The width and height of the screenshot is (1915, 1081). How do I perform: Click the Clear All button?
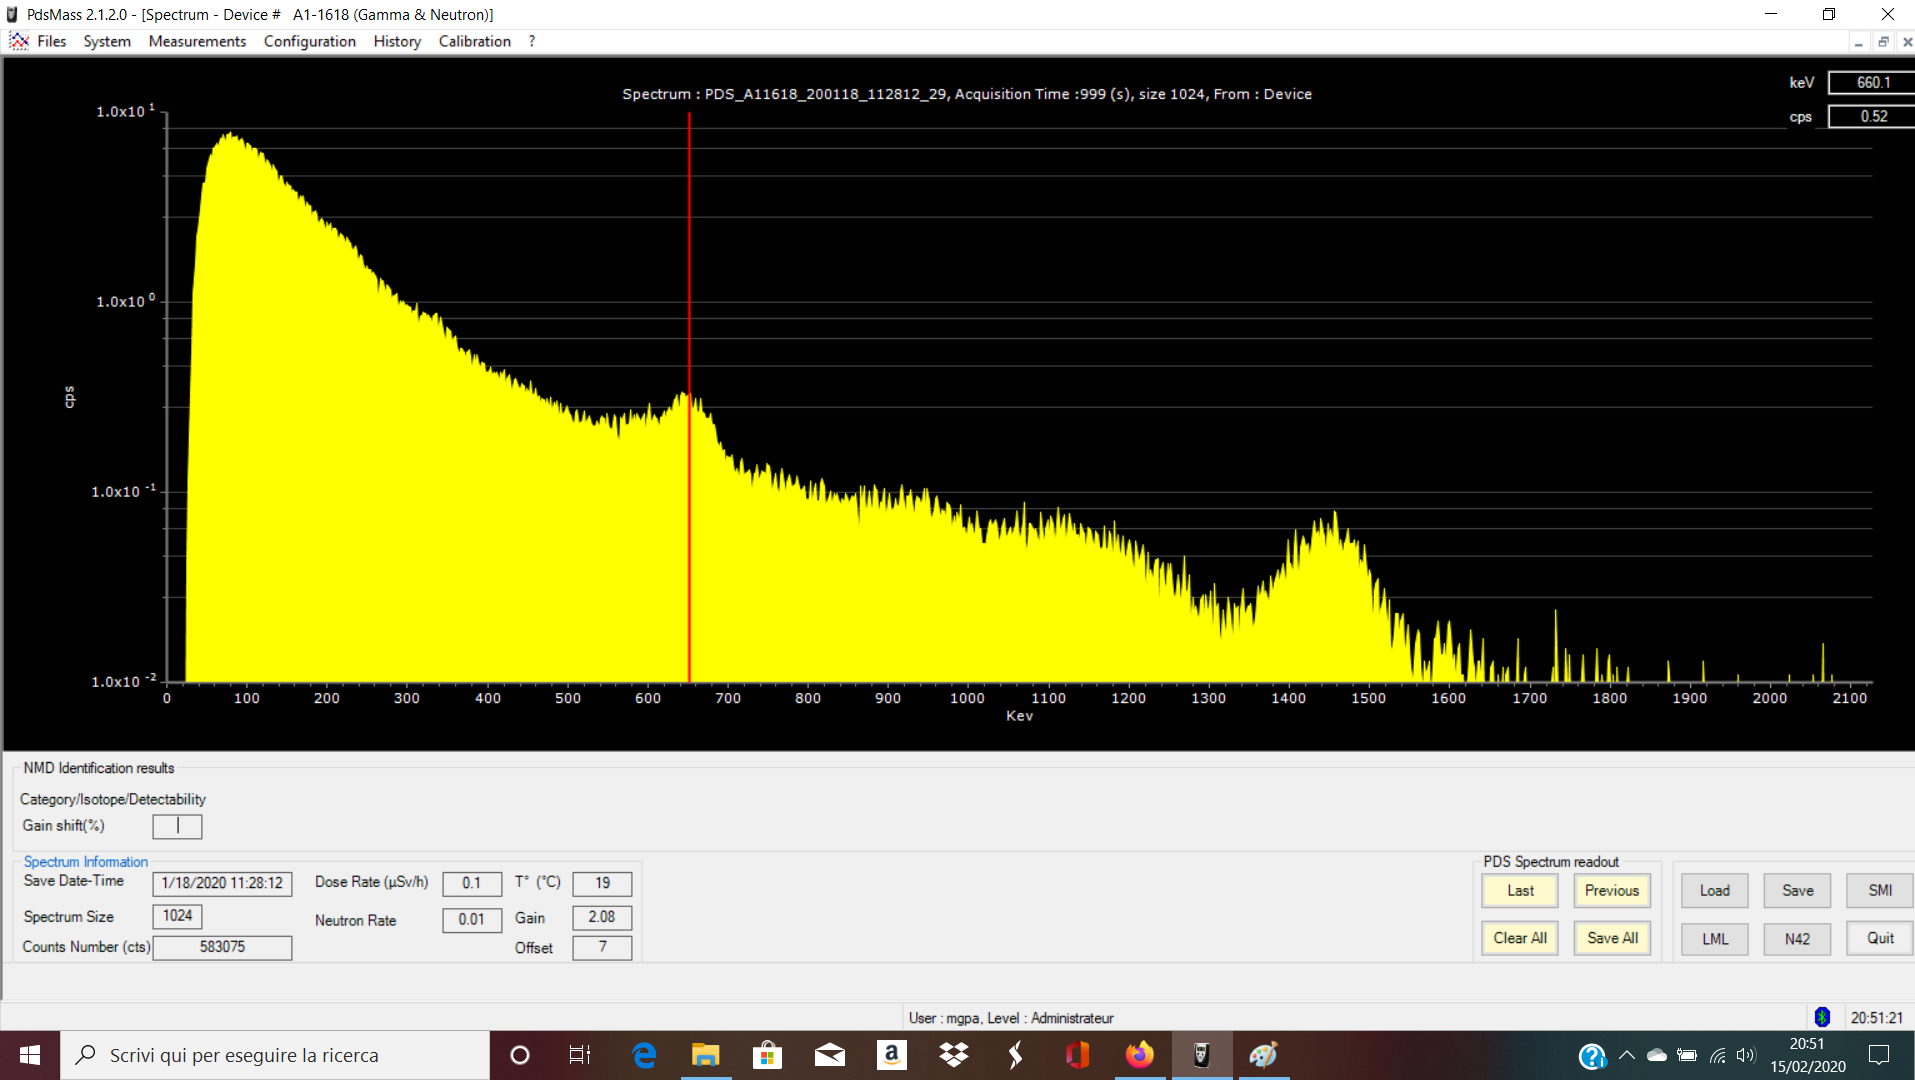1519,938
